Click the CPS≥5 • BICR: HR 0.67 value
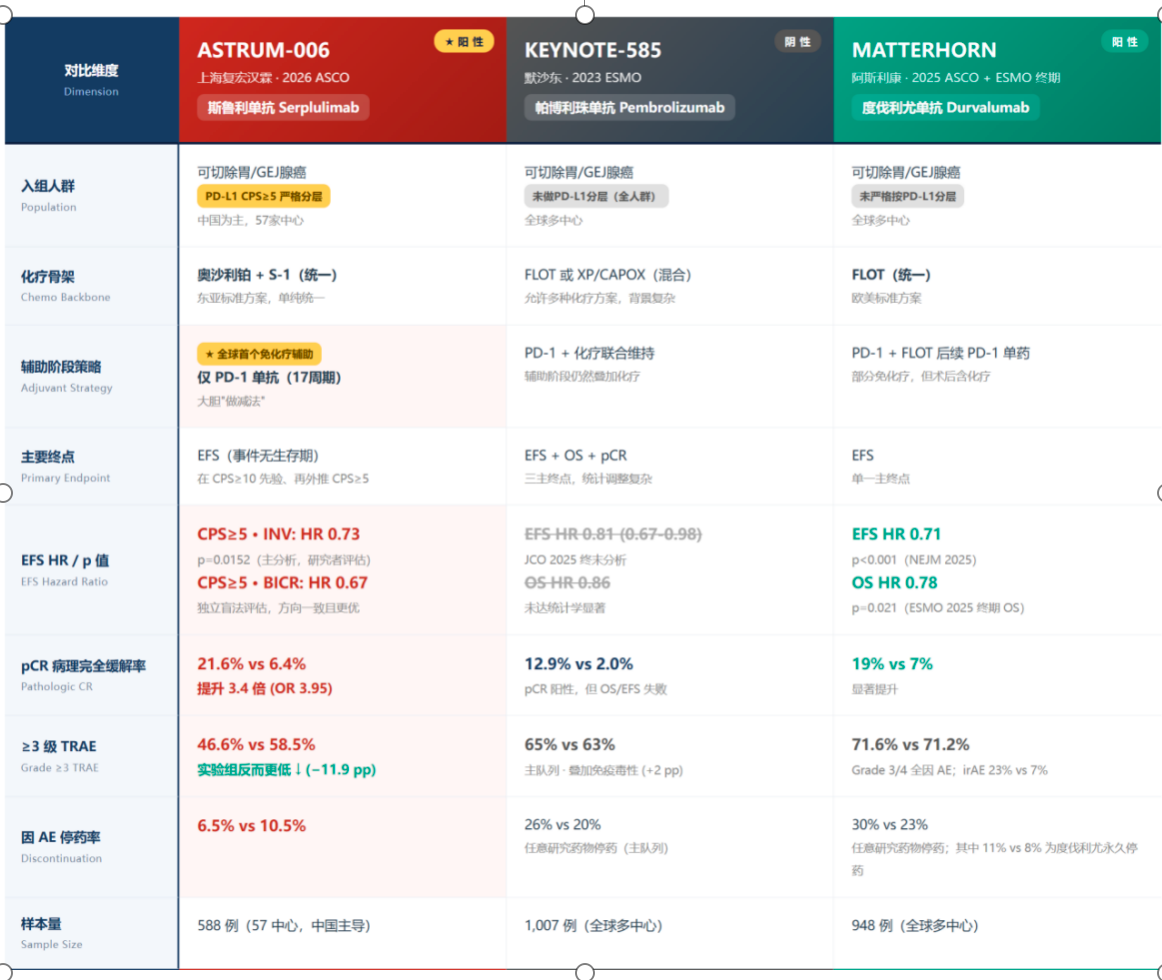The image size is (1162, 980). [x=282, y=583]
